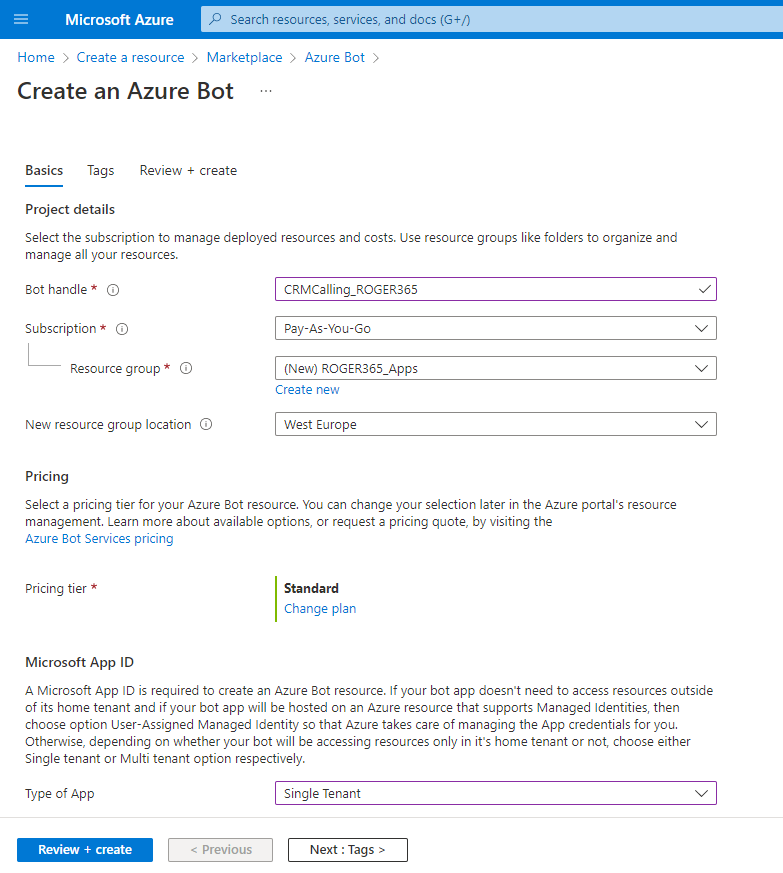
Task: Click the Subscription info icon
Action: pyautogui.click(x=122, y=329)
